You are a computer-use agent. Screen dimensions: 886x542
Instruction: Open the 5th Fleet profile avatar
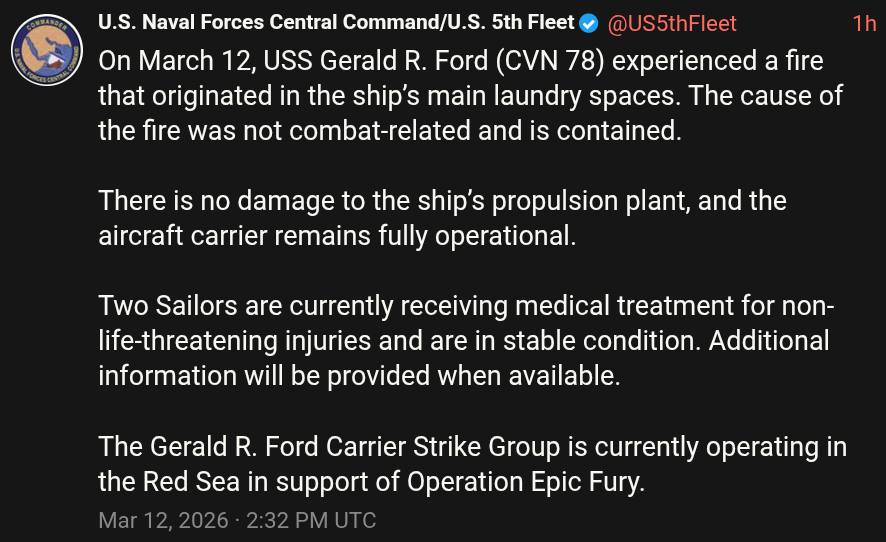tap(47, 50)
